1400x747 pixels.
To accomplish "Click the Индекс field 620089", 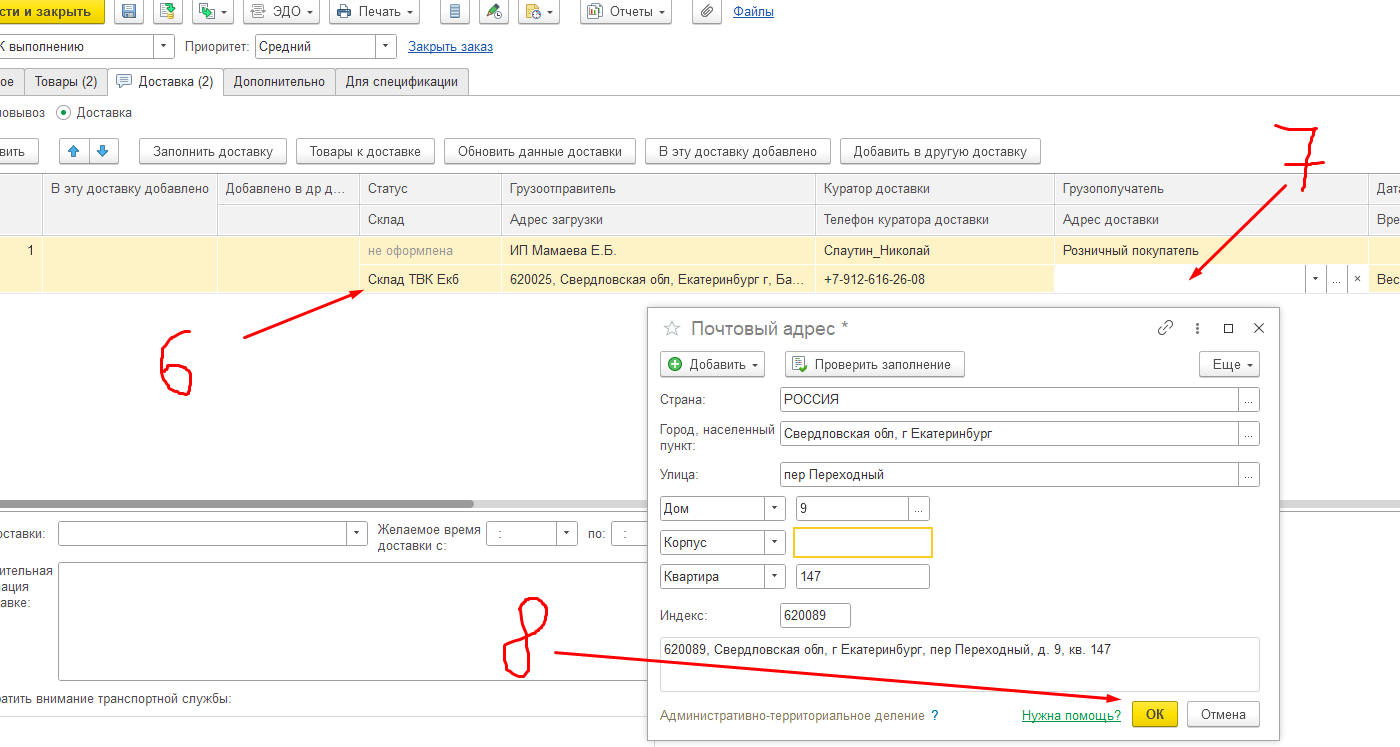I will (815, 615).
